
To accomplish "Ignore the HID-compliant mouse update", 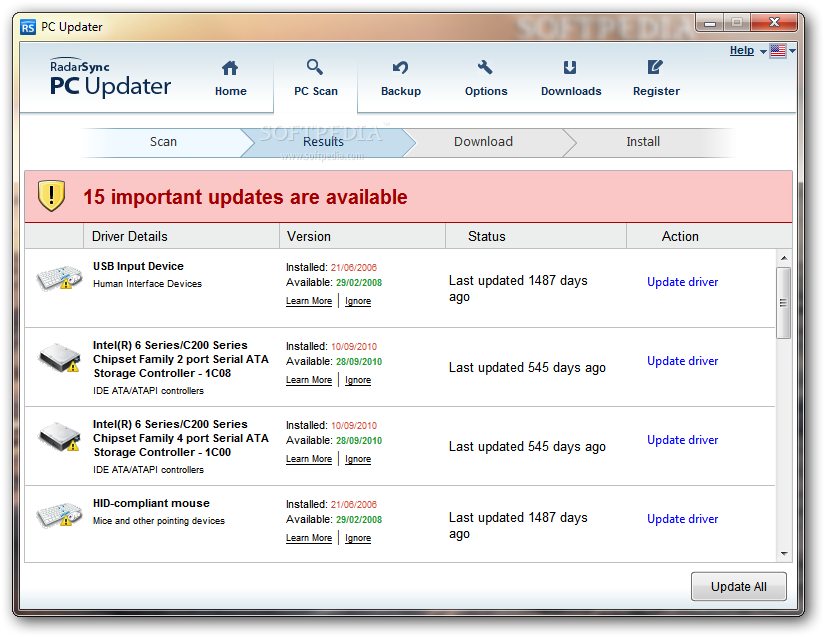I will click(x=358, y=538).
